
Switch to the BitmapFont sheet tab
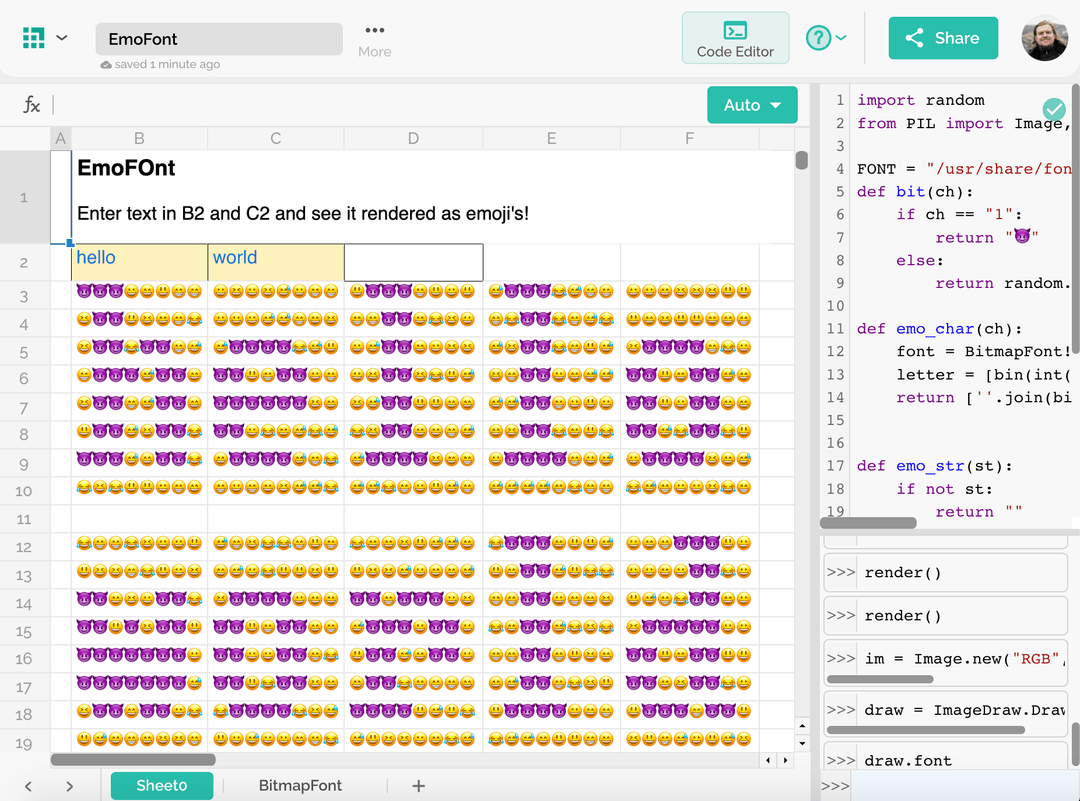point(300,786)
